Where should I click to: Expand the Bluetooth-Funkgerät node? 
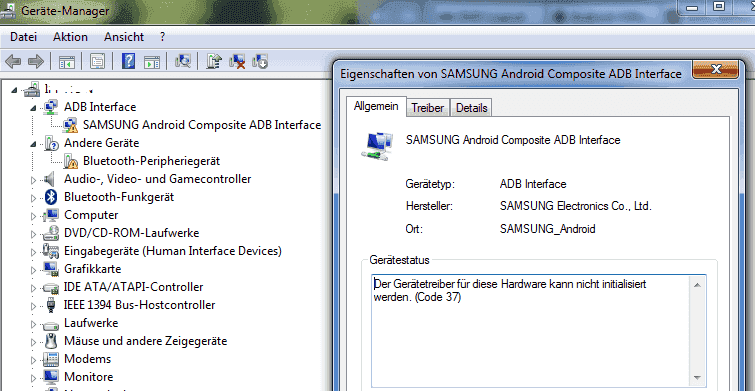click(33, 197)
